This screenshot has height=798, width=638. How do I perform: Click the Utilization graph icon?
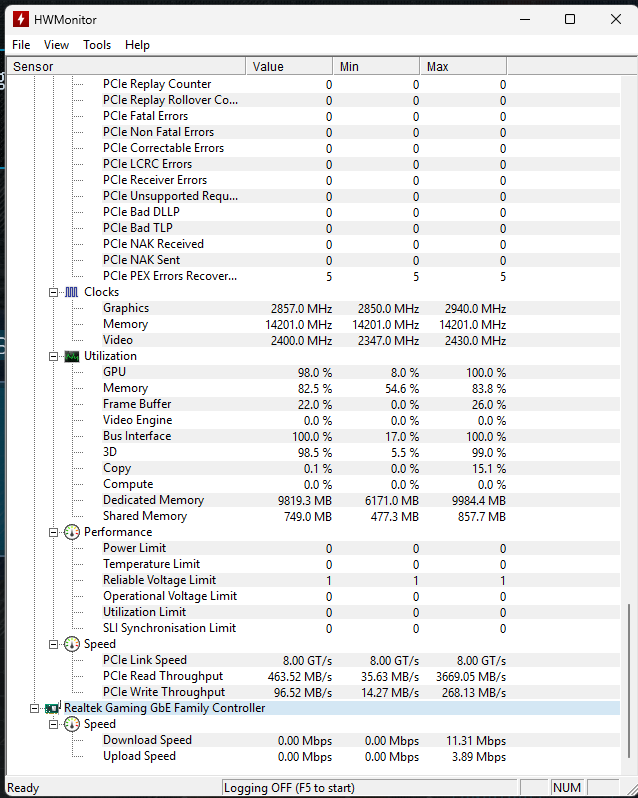point(72,356)
